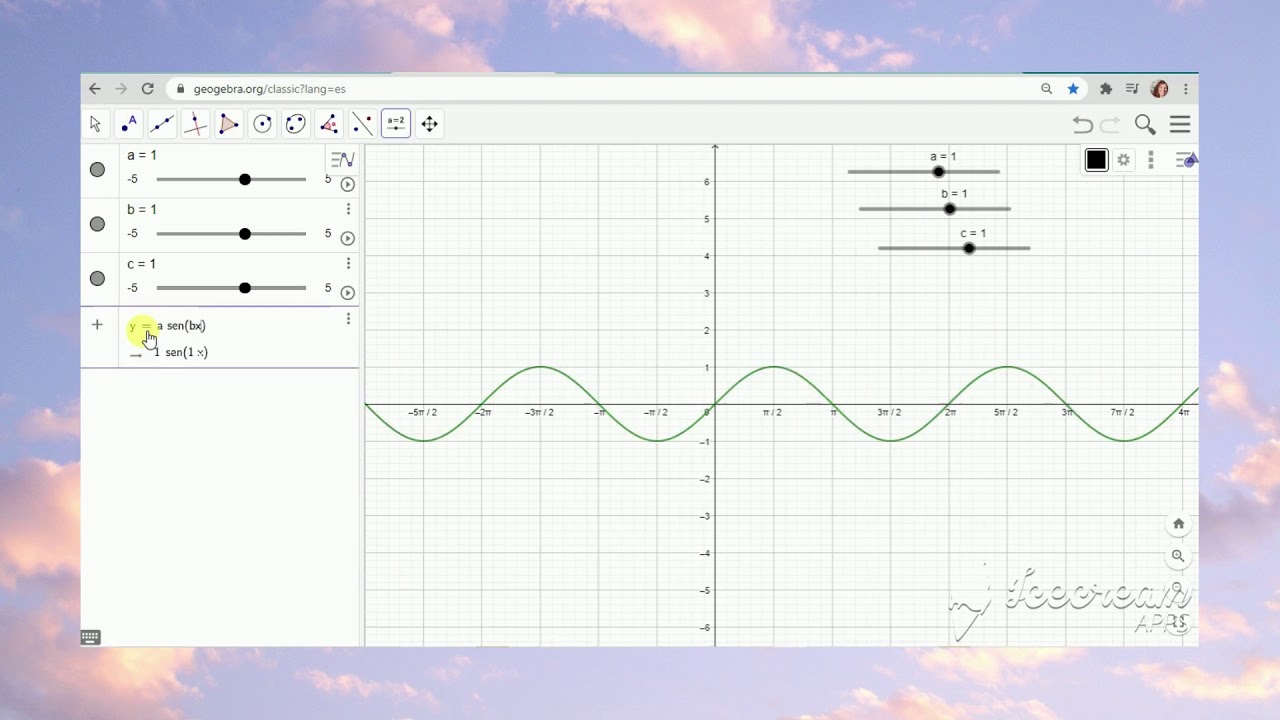This screenshot has height=720, width=1280.
Task: Open graphics style bar three-dot menu
Action: [x=1151, y=160]
